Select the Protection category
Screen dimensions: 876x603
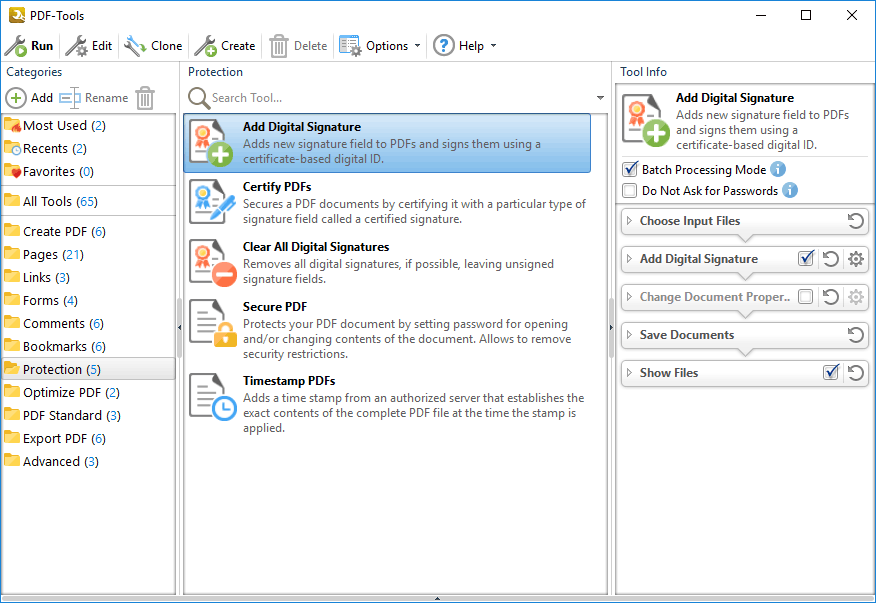tap(88, 369)
